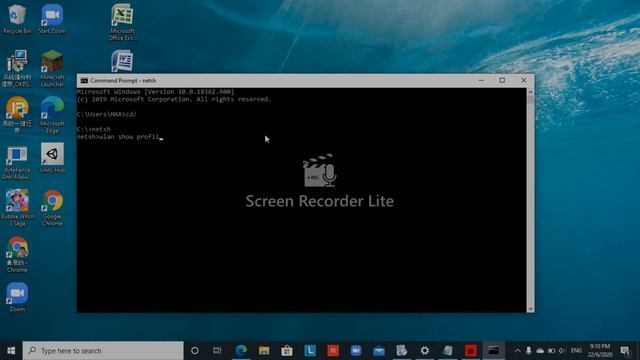Click the microphone tray icon
This screenshot has height=360, width=640.
point(529,351)
